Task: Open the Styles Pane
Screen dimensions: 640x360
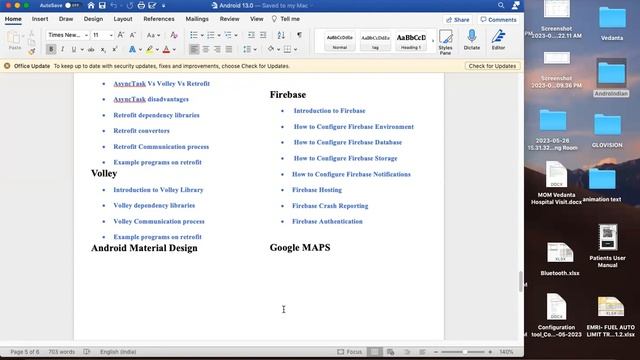Action: [x=445, y=42]
